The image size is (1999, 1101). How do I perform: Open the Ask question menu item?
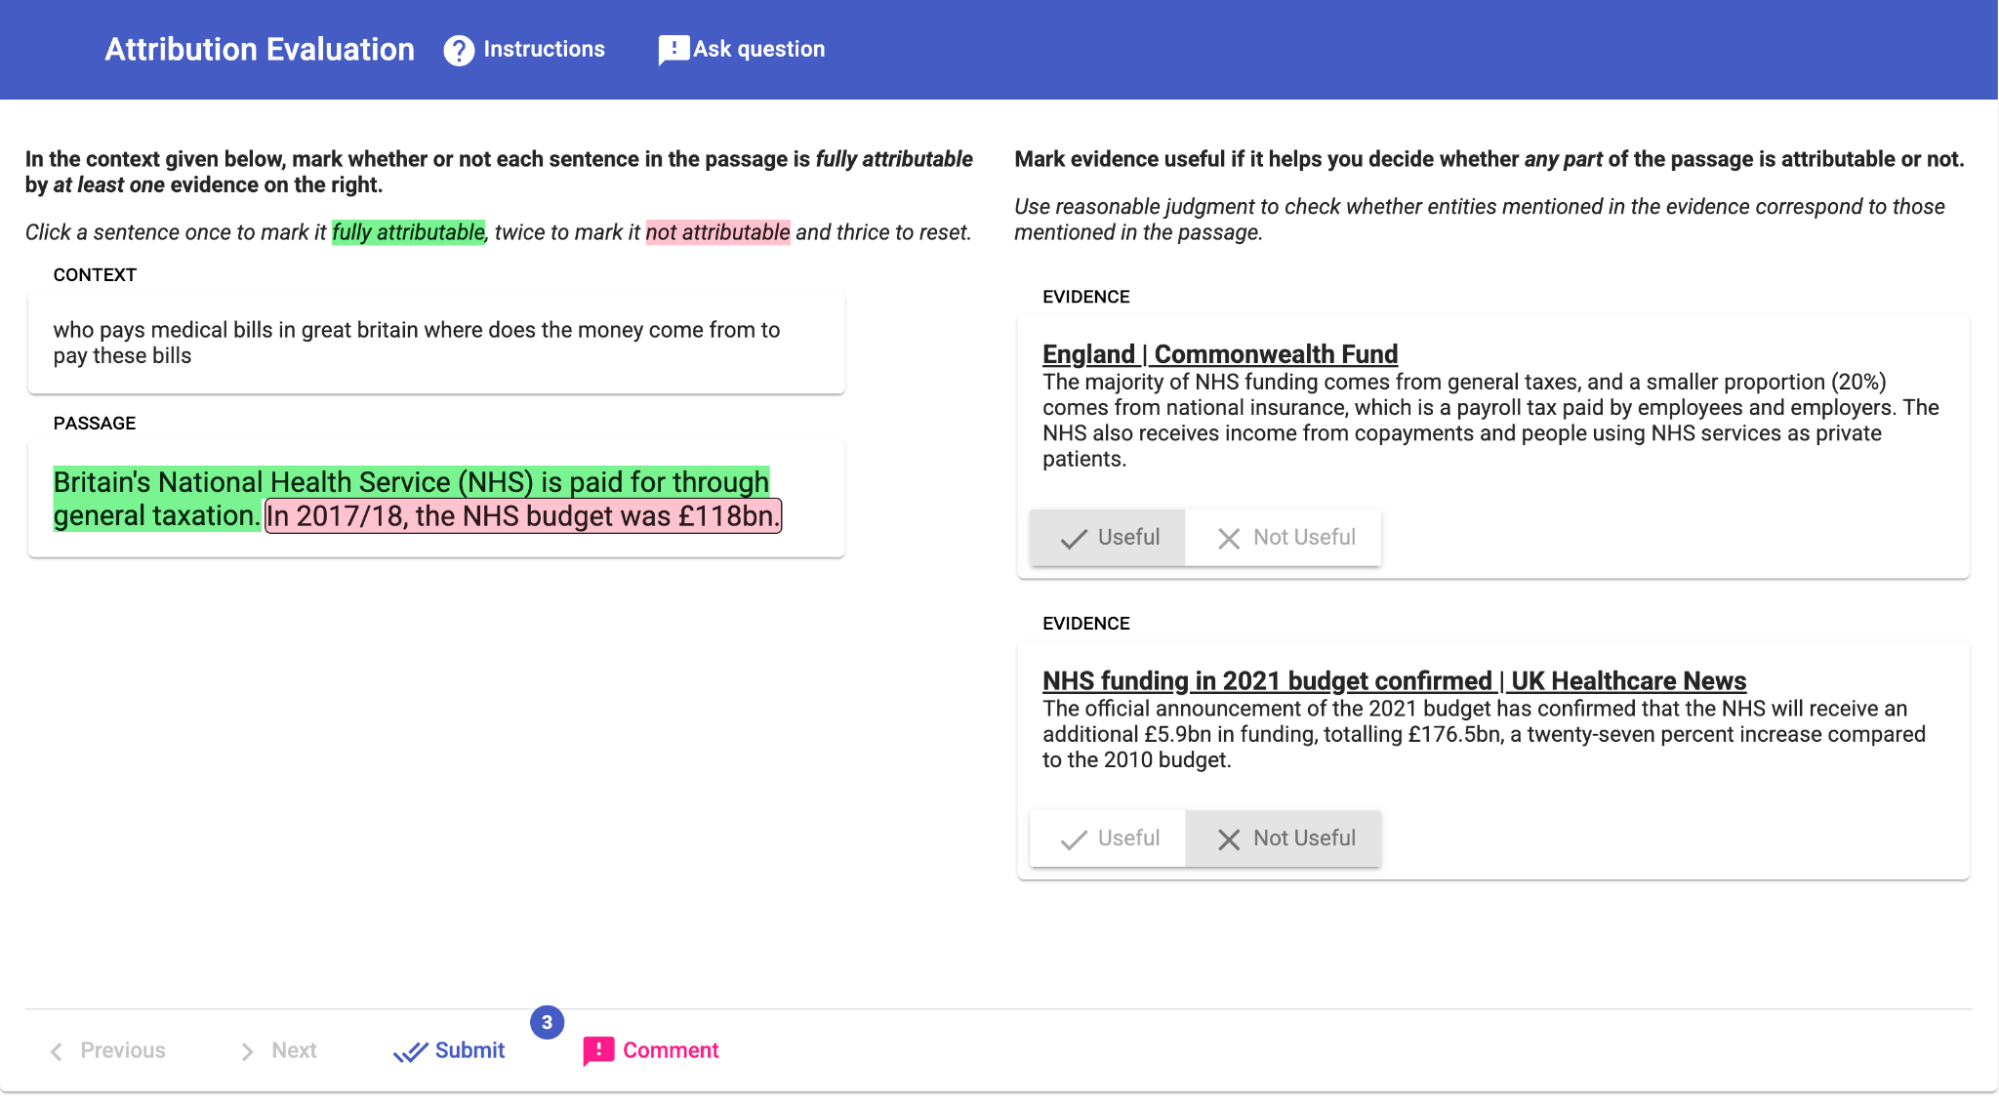point(758,49)
